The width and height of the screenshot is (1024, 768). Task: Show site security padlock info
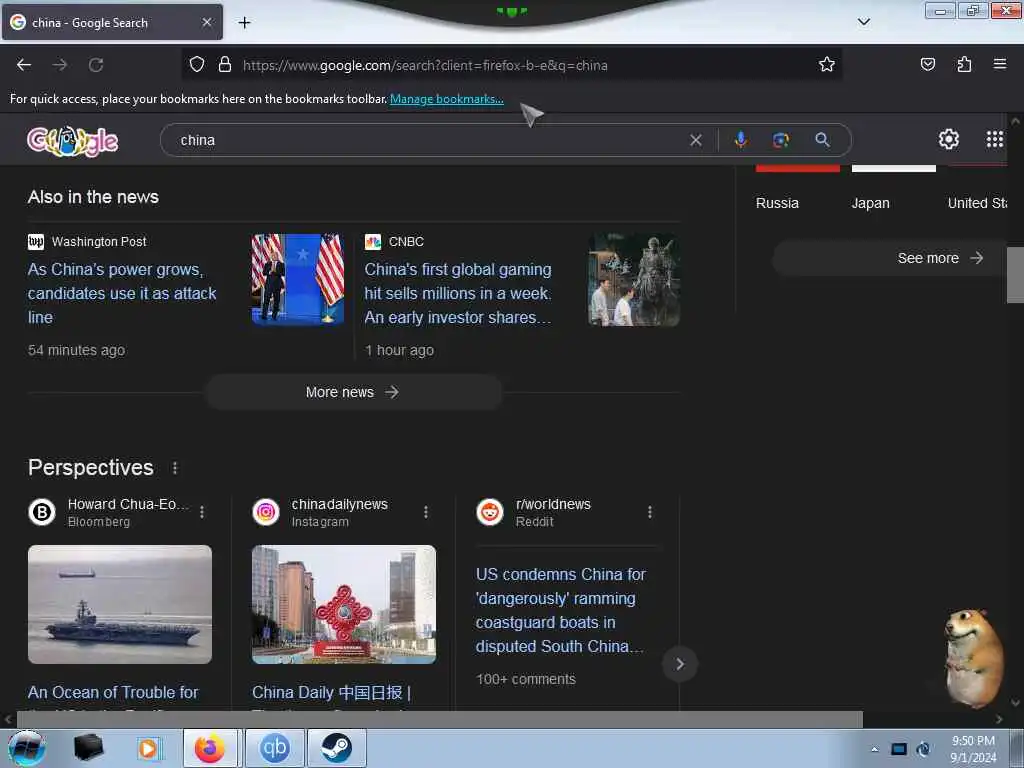[225, 64]
